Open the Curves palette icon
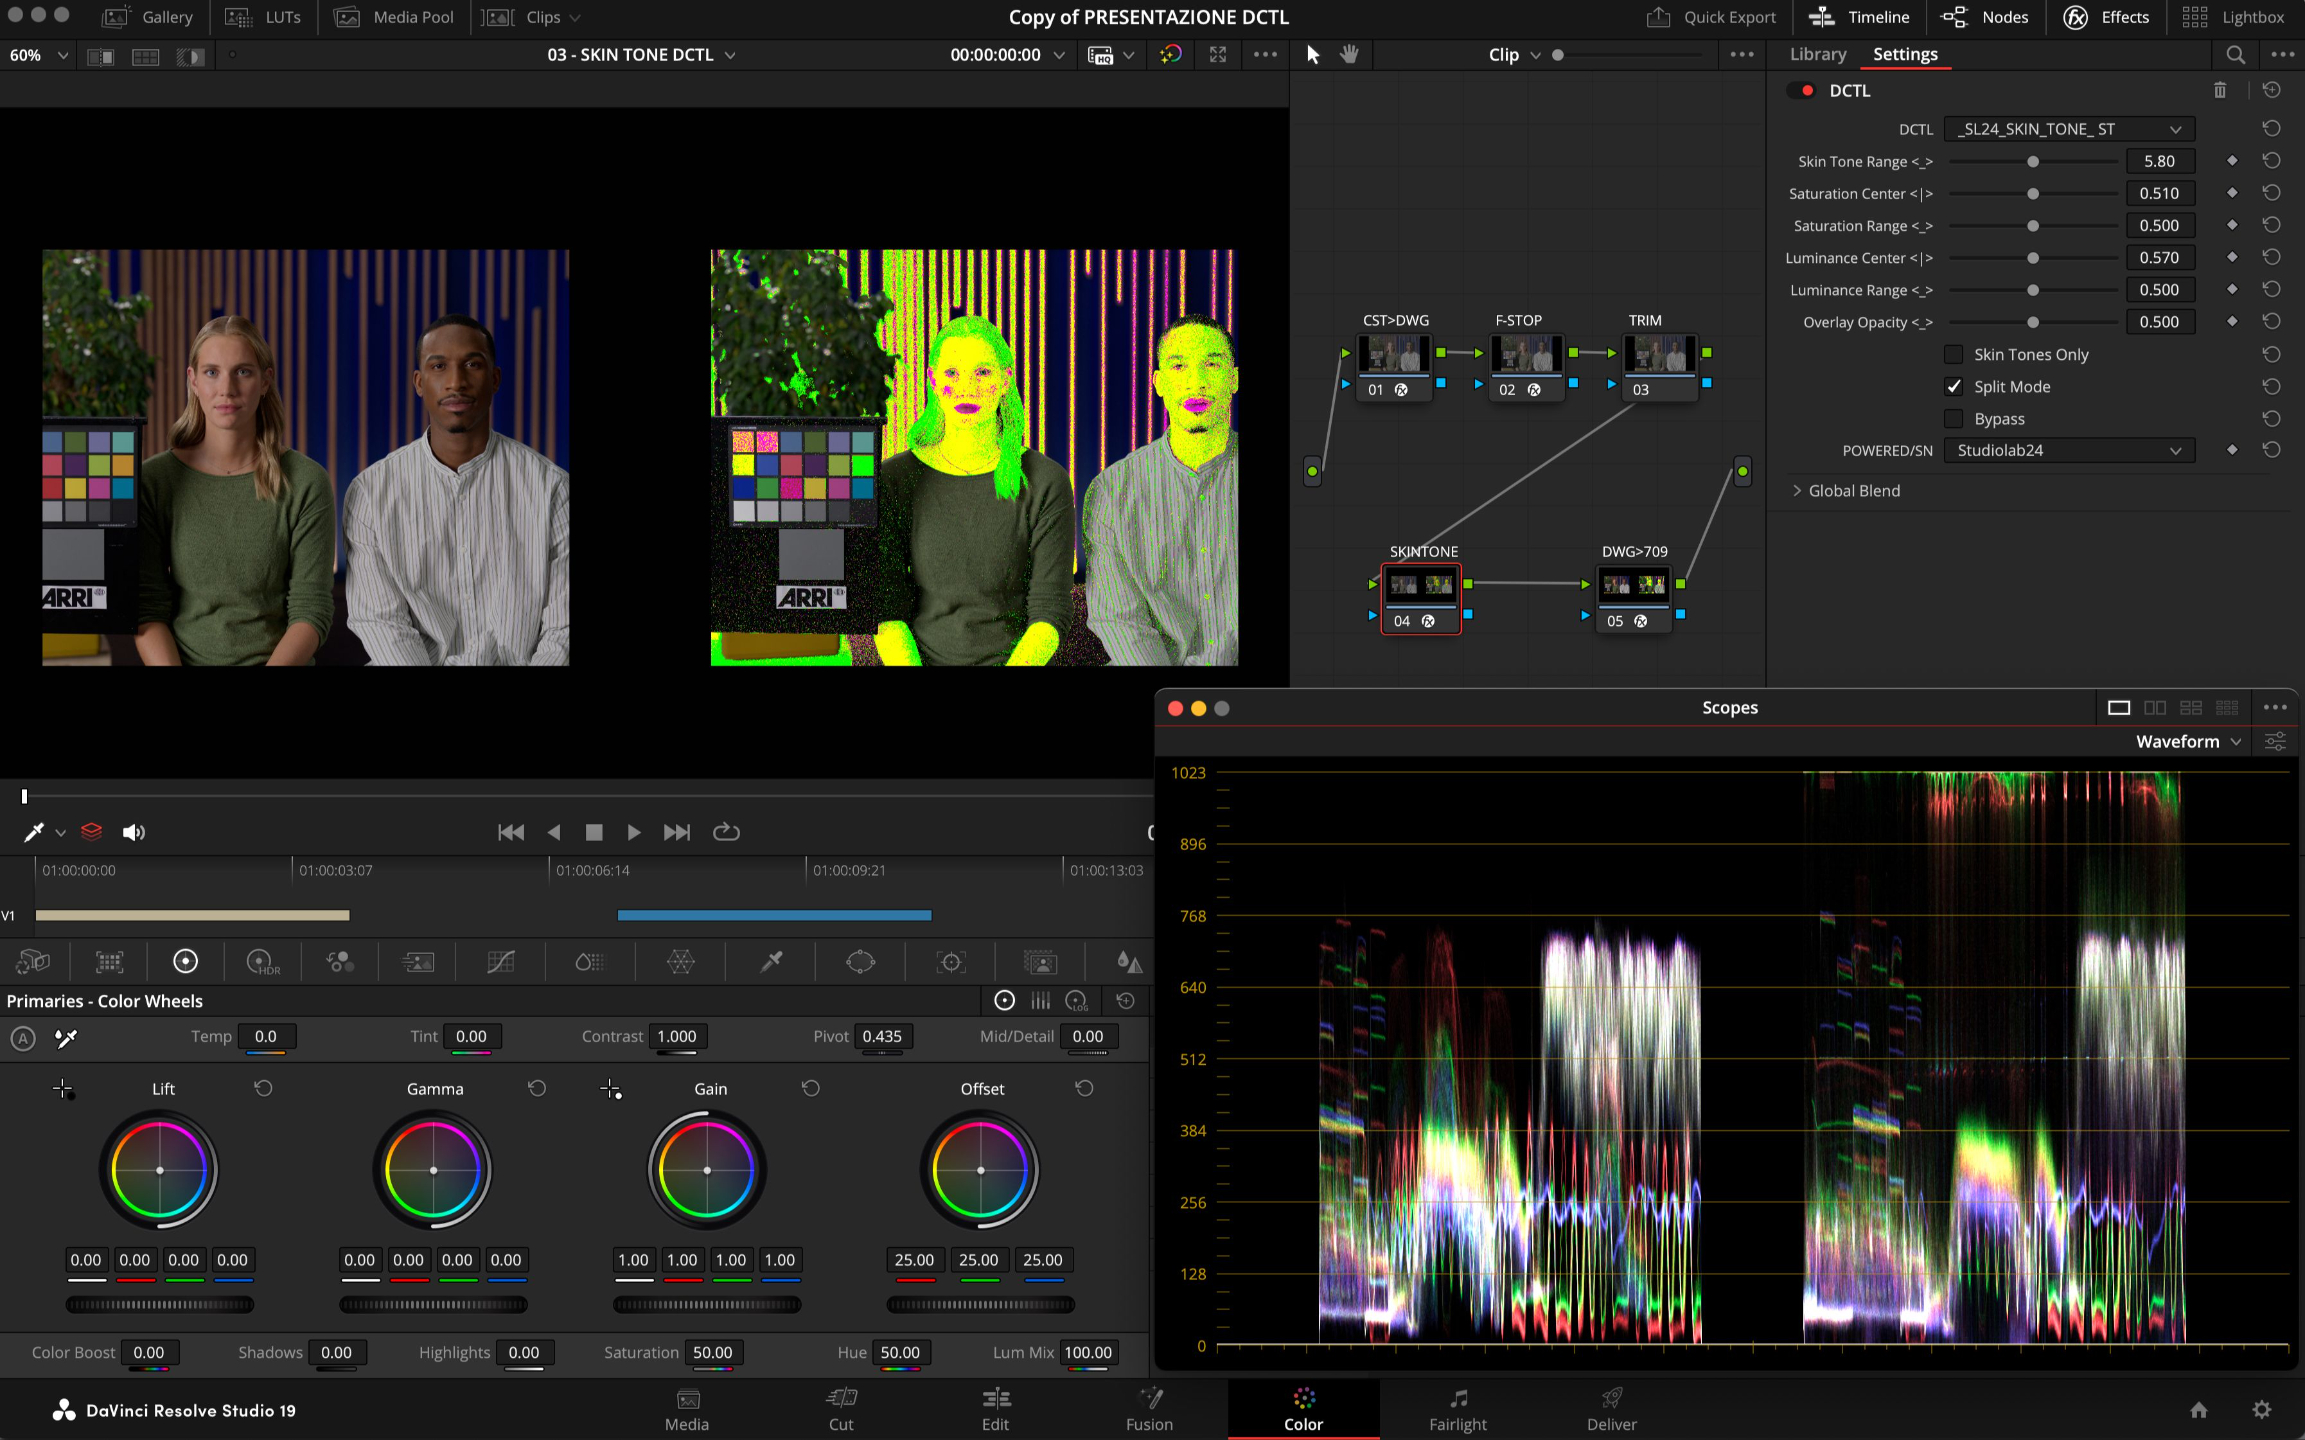This screenshot has width=2305, height=1440. (x=500, y=962)
